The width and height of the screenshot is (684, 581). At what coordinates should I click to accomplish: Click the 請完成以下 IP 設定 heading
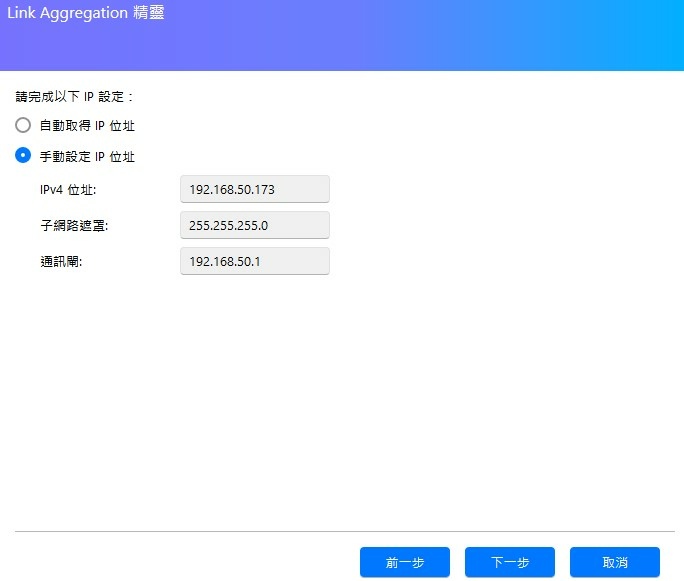click(74, 96)
